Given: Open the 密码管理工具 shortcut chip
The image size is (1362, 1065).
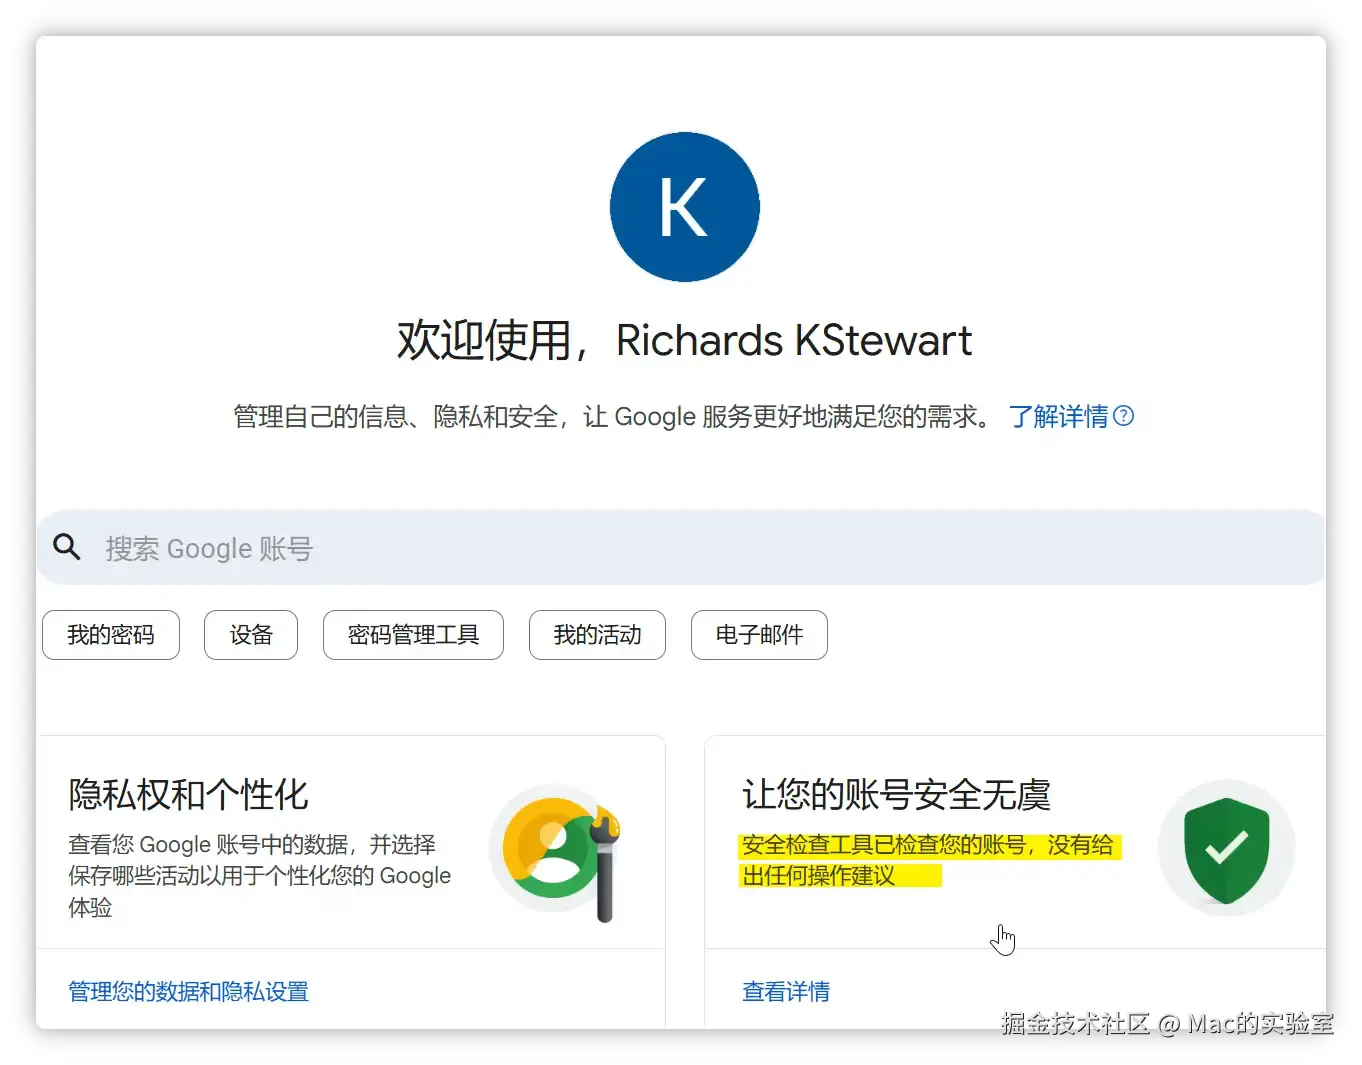Looking at the screenshot, I should (x=413, y=635).
